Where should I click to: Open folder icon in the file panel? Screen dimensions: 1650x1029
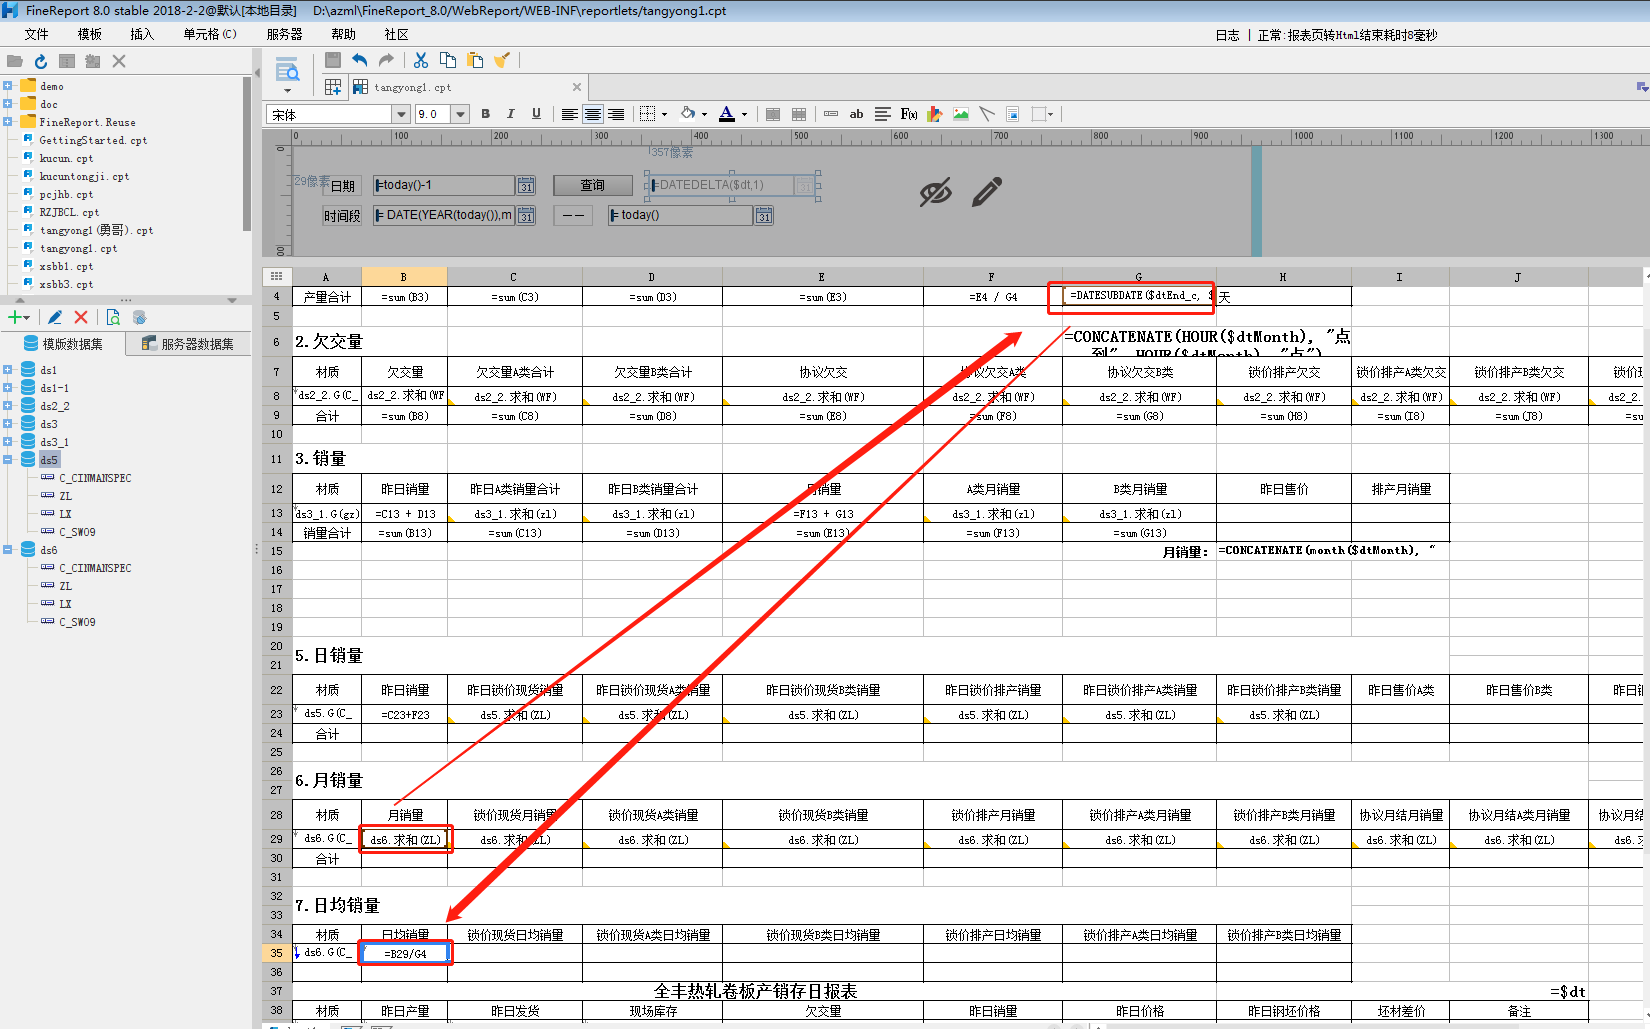coord(15,61)
